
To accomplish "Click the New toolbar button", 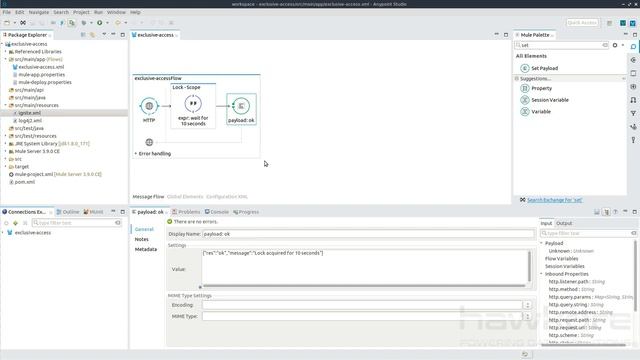I will (7, 23).
